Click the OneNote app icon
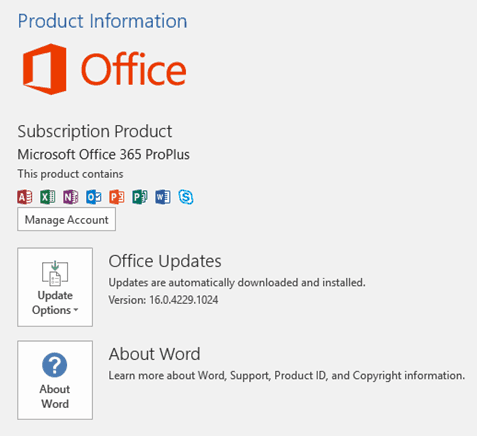Viewport: 477px width, 436px height. pyautogui.click(x=71, y=197)
